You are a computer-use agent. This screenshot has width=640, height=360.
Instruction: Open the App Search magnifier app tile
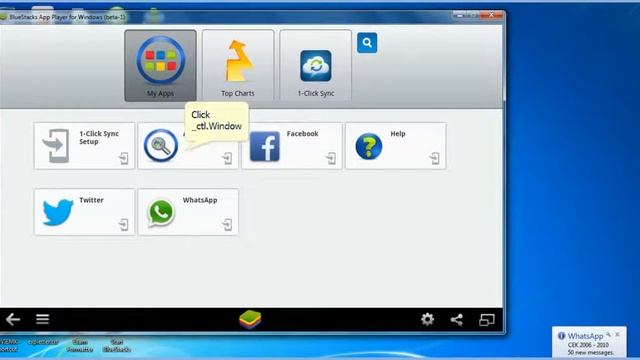point(188,146)
